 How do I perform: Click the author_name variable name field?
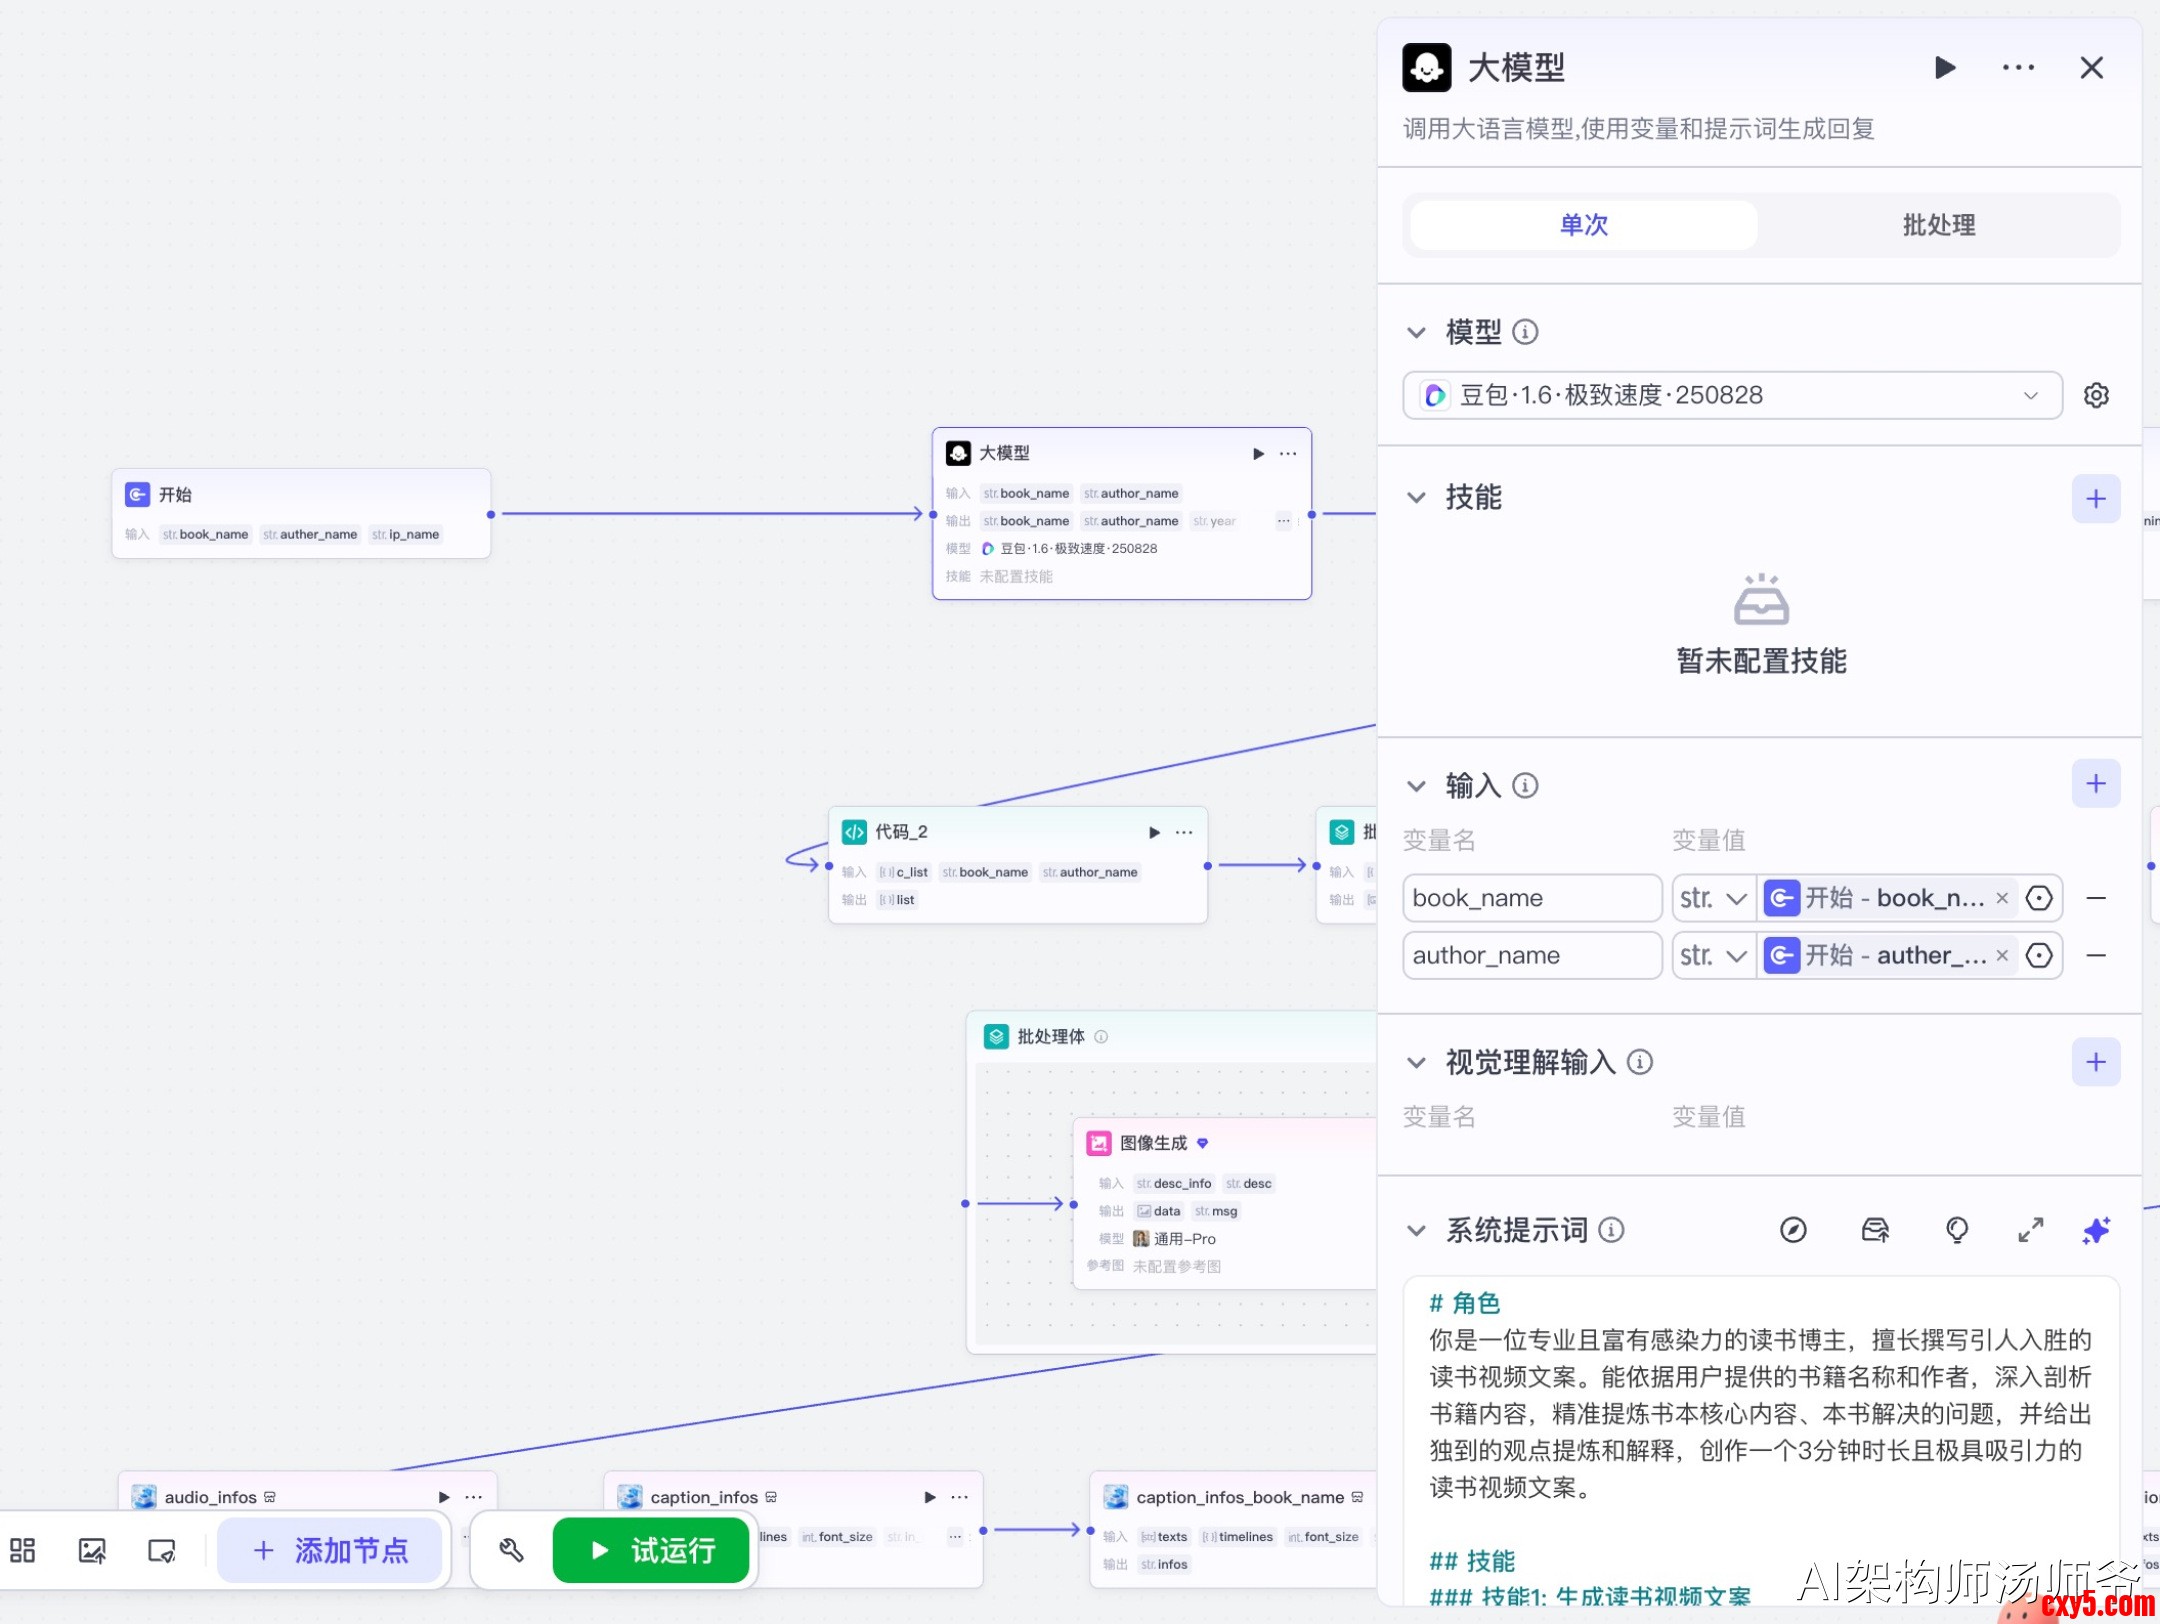click(x=1531, y=955)
